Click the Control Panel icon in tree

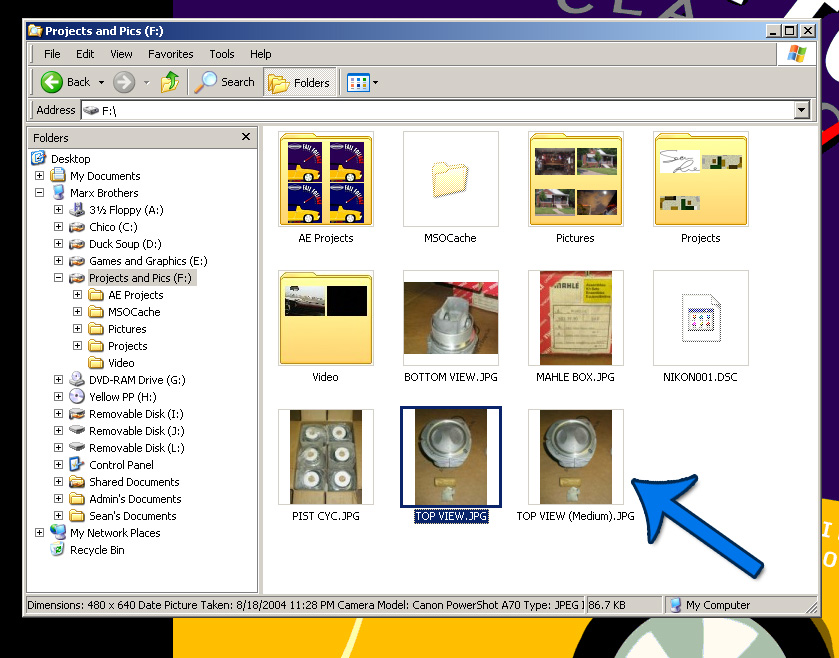click(77, 464)
